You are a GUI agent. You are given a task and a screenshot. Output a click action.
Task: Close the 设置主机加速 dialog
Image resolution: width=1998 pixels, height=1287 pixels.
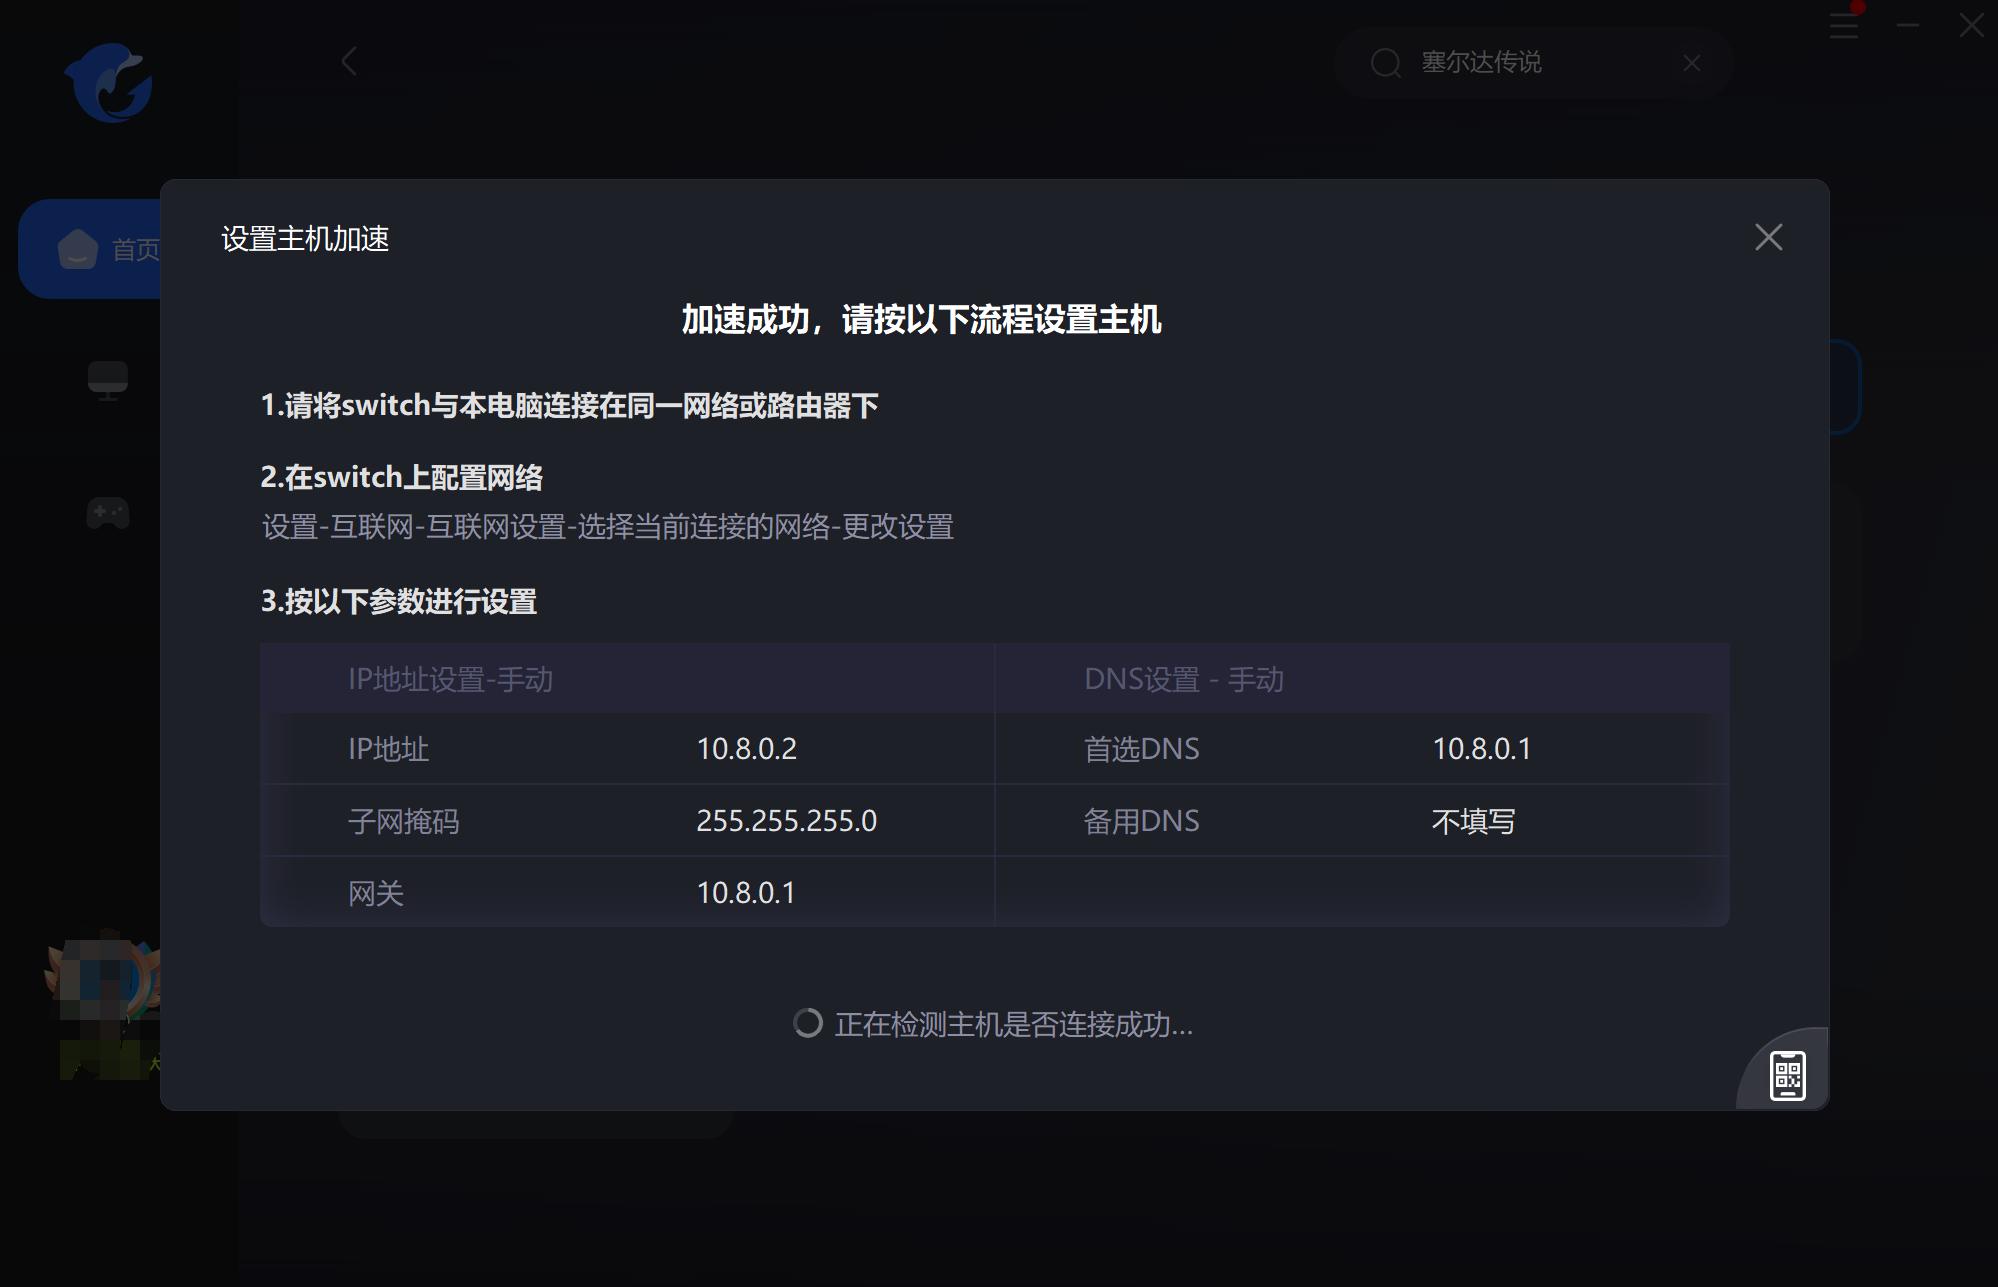pyautogui.click(x=1769, y=237)
